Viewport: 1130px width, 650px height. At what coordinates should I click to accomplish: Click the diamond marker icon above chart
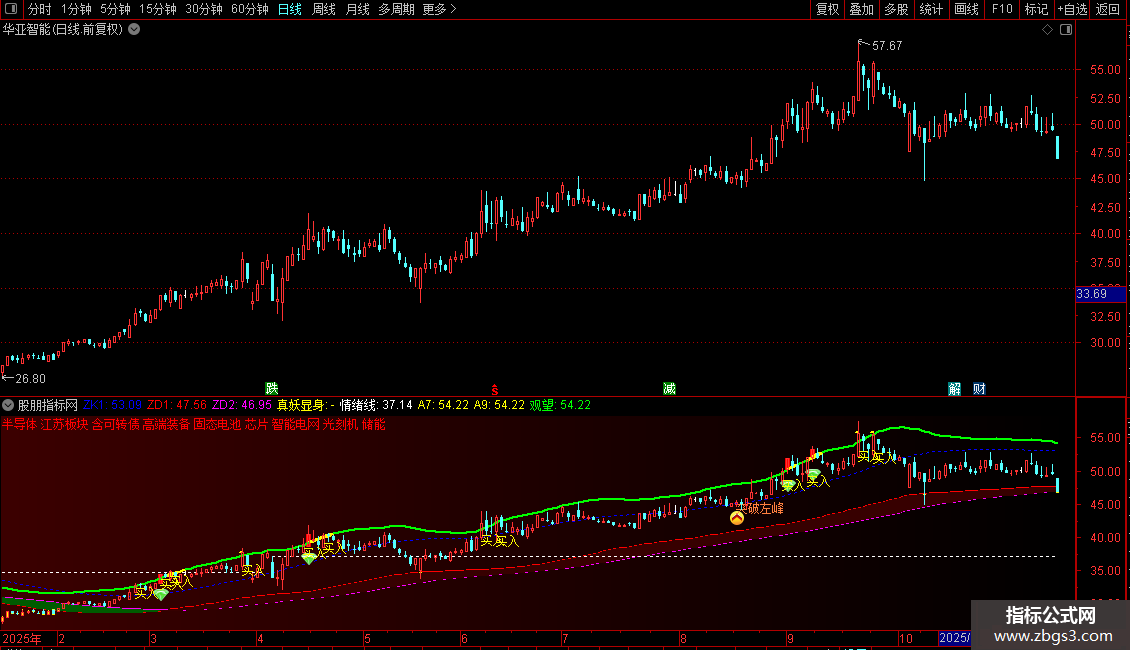(1047, 30)
